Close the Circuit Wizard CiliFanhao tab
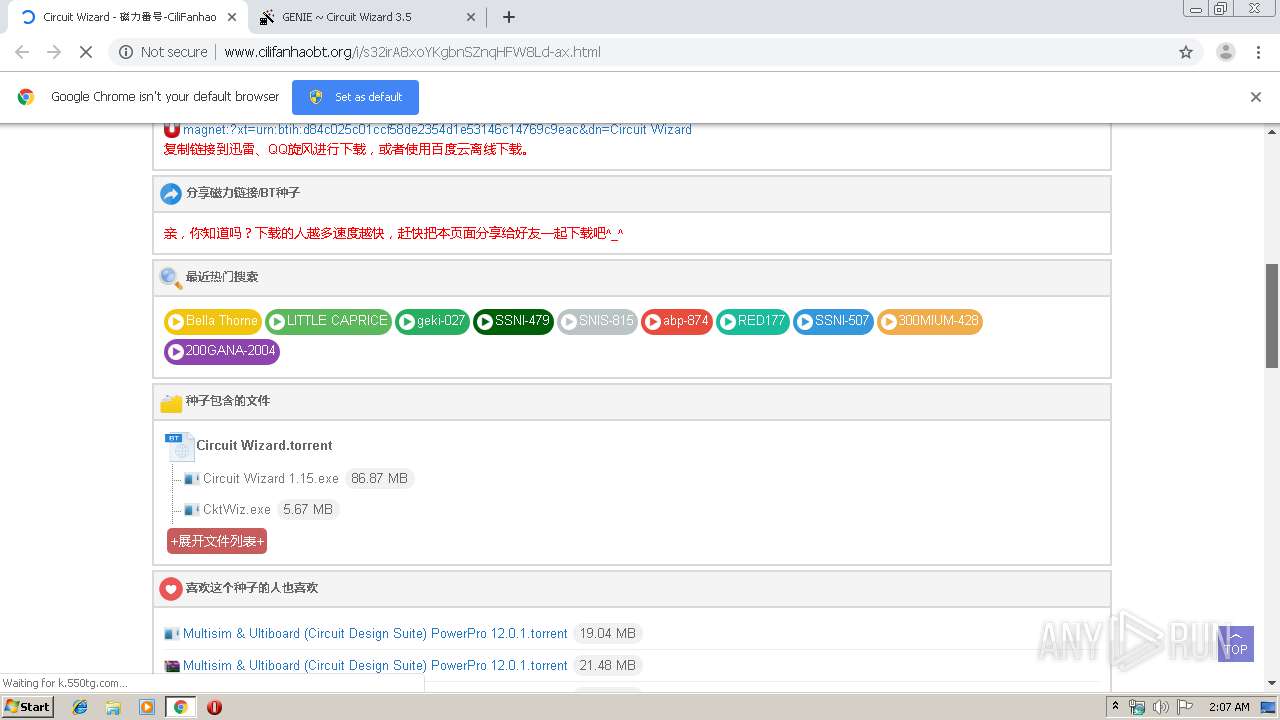1280x720 pixels. point(232,17)
